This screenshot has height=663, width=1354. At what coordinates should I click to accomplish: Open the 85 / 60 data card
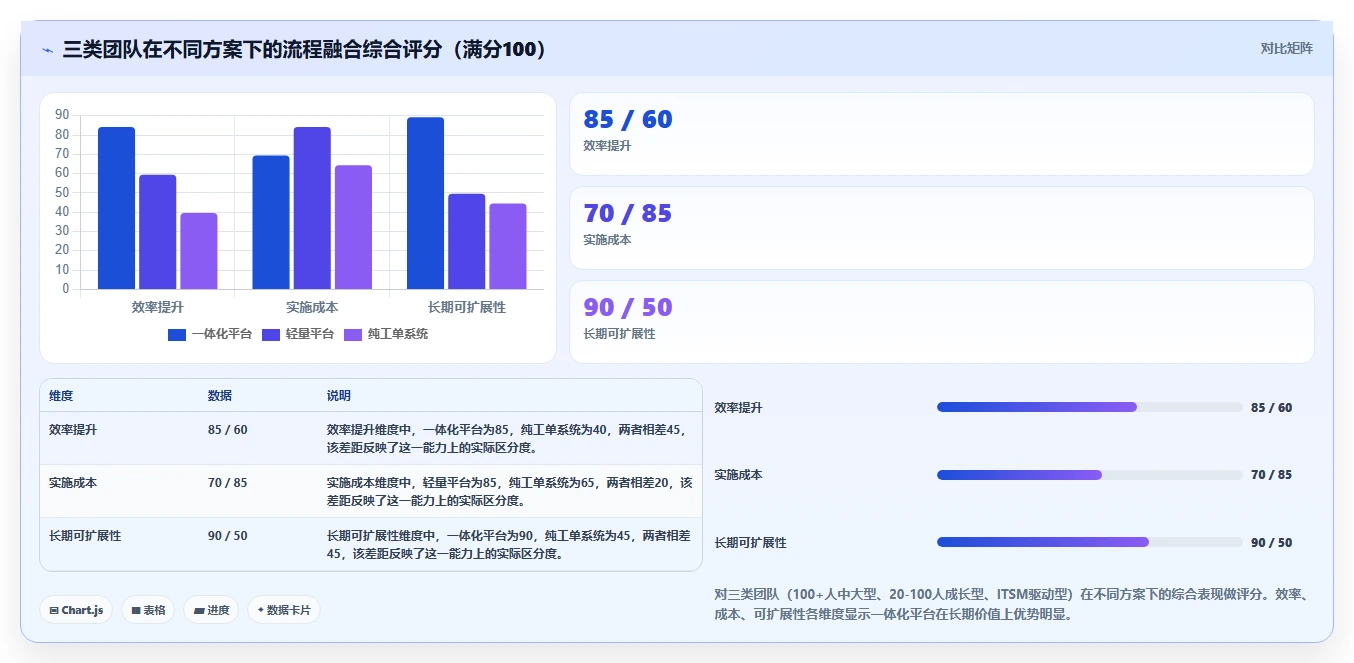(x=941, y=134)
